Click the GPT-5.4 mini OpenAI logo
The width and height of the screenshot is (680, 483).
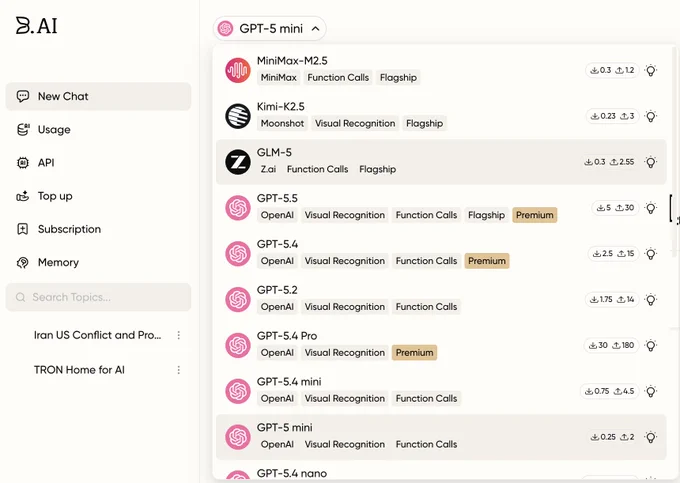click(x=238, y=391)
